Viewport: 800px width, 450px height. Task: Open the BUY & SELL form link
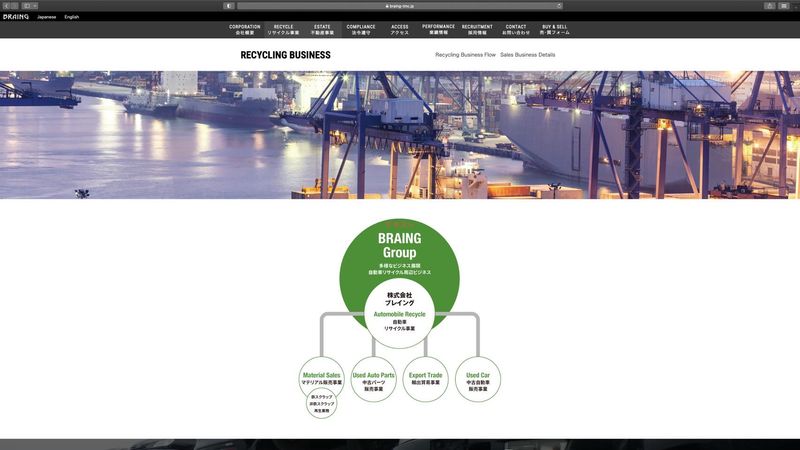555,30
